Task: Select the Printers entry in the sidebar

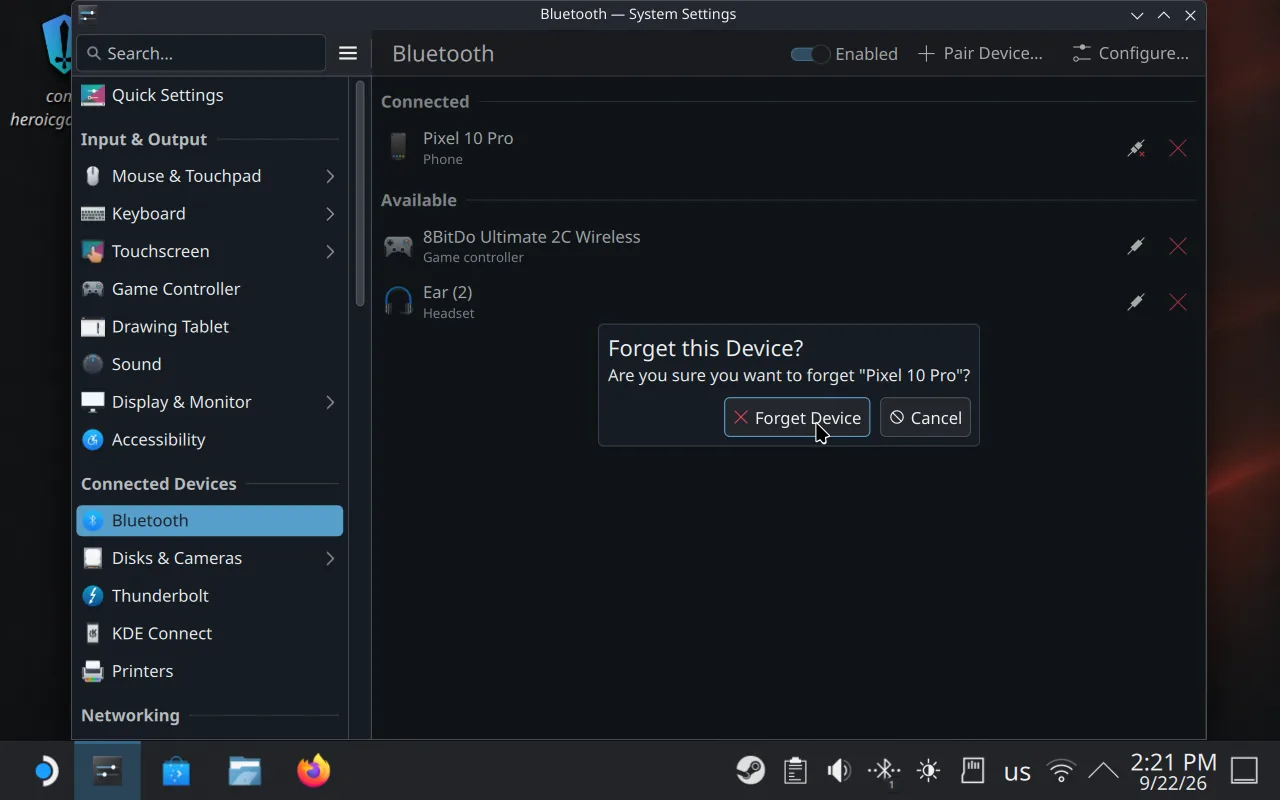Action: tap(210, 671)
